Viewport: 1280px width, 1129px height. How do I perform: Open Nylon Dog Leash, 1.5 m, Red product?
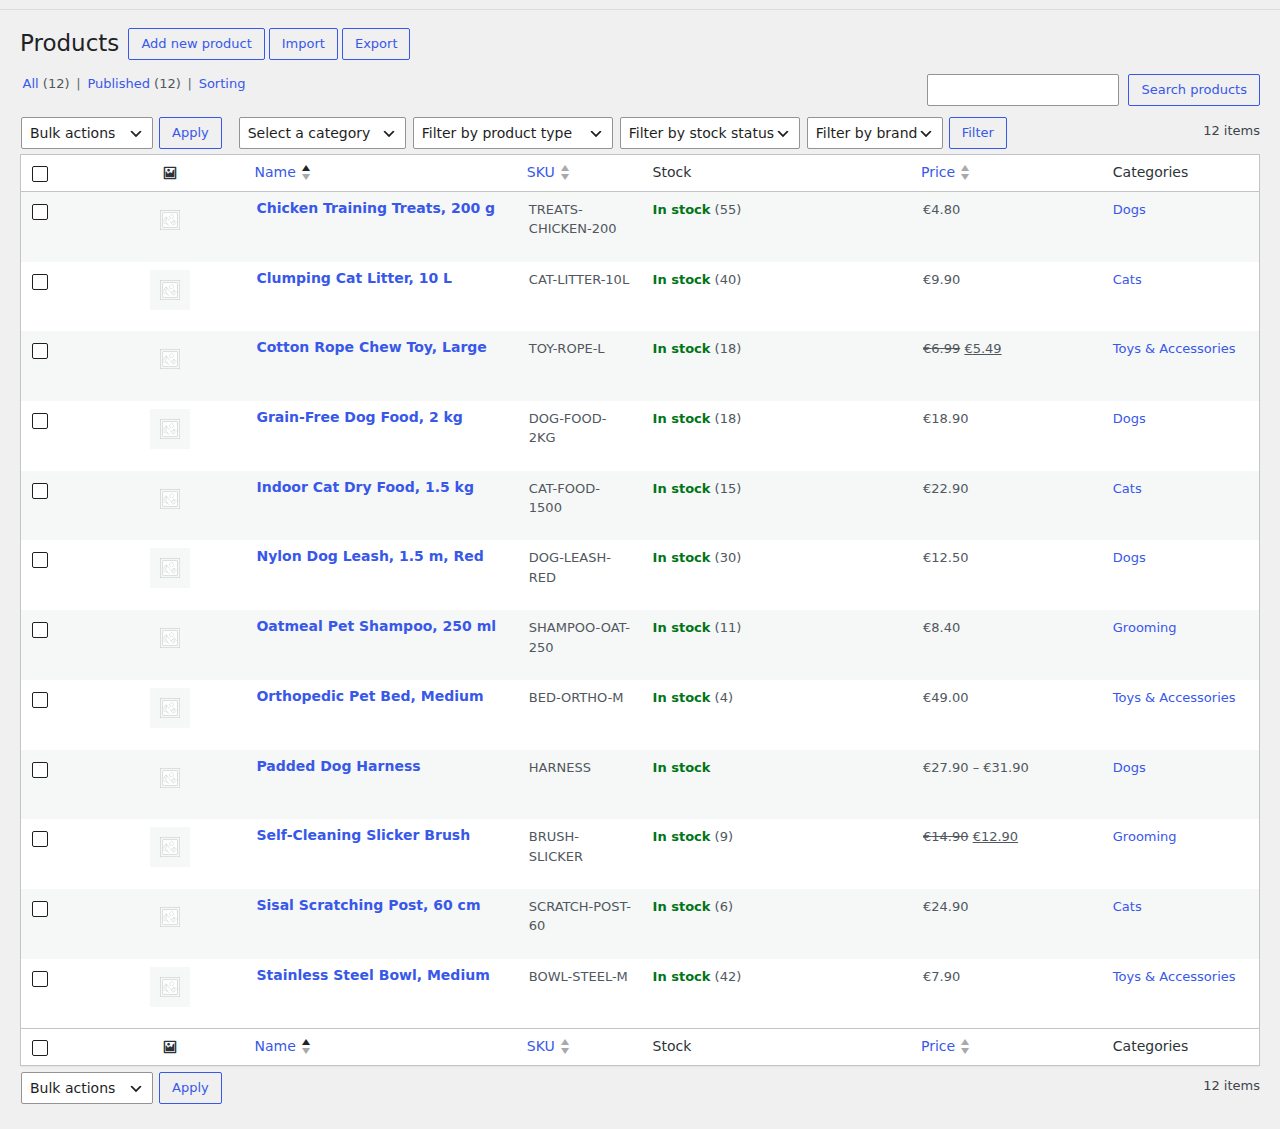click(370, 556)
